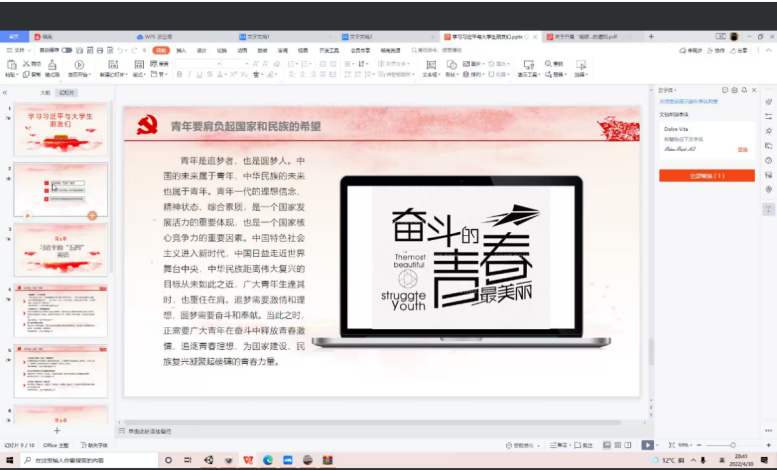
Task: Start slideshow with 当页开始 icon
Action: click(x=81, y=67)
